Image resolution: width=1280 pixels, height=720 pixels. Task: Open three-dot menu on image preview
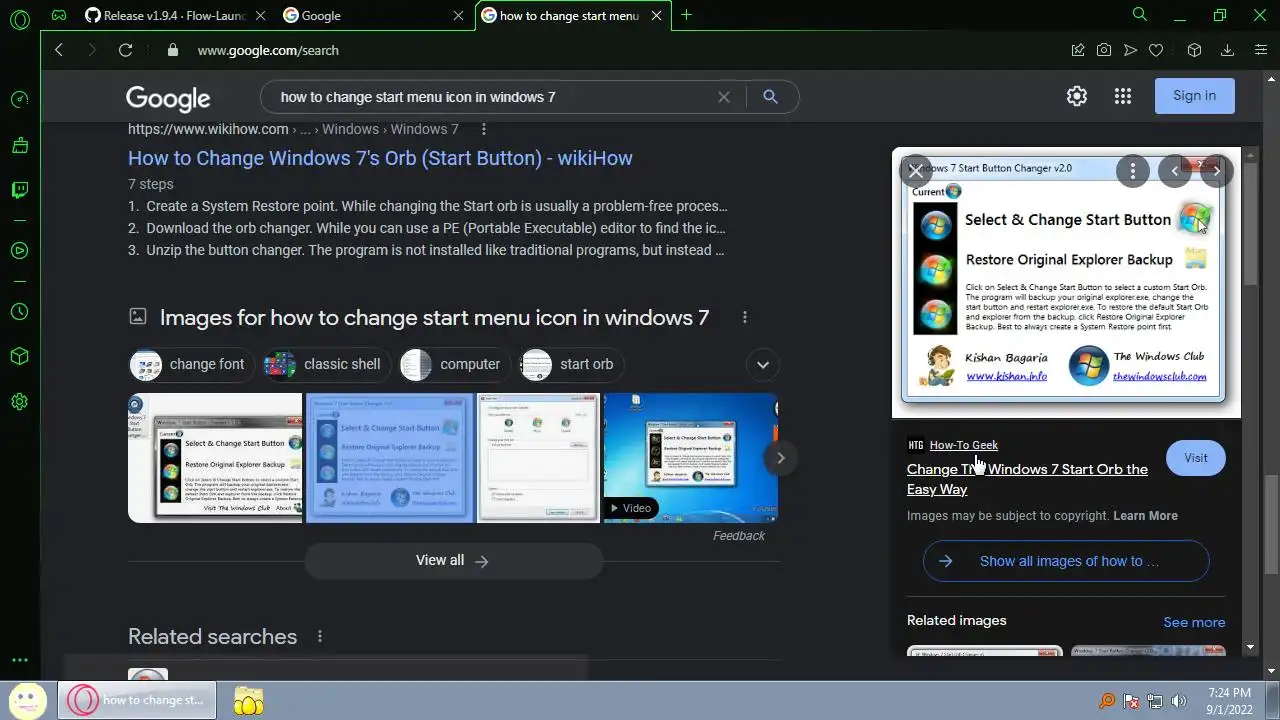[1132, 171]
